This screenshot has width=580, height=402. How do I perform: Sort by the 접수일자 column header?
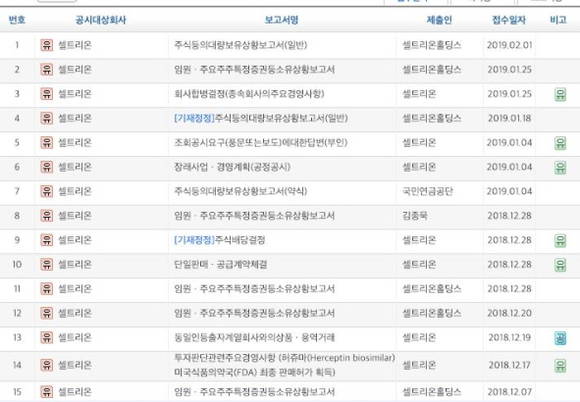(509, 20)
